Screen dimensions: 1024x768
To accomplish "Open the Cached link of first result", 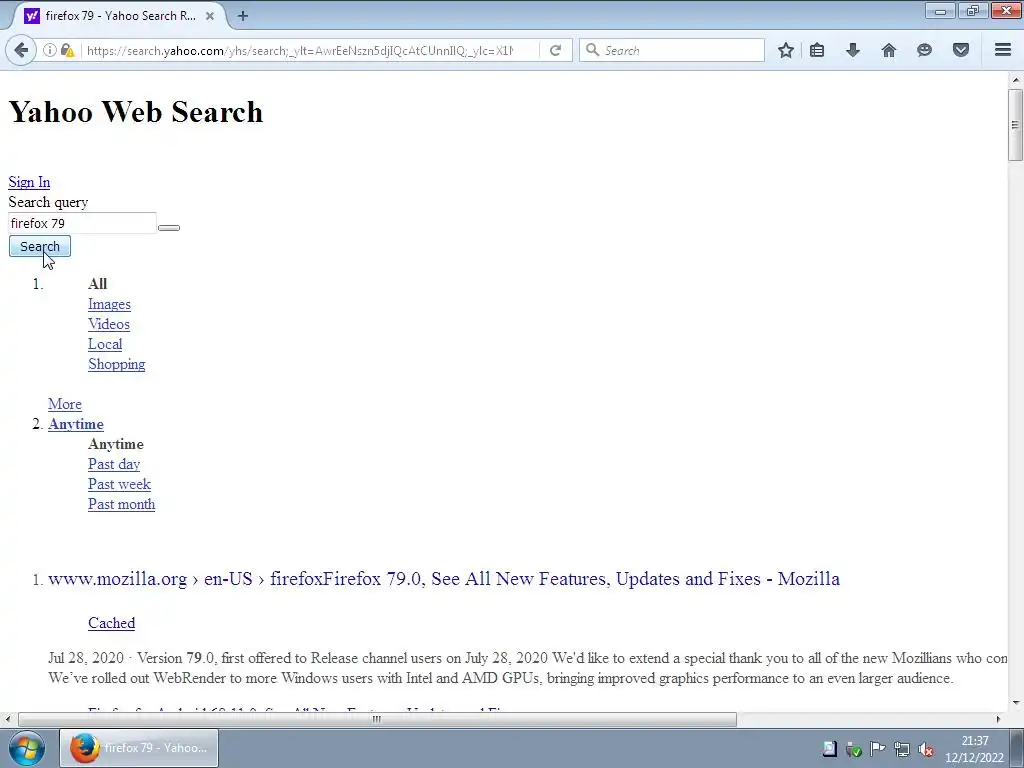I will 112,623.
